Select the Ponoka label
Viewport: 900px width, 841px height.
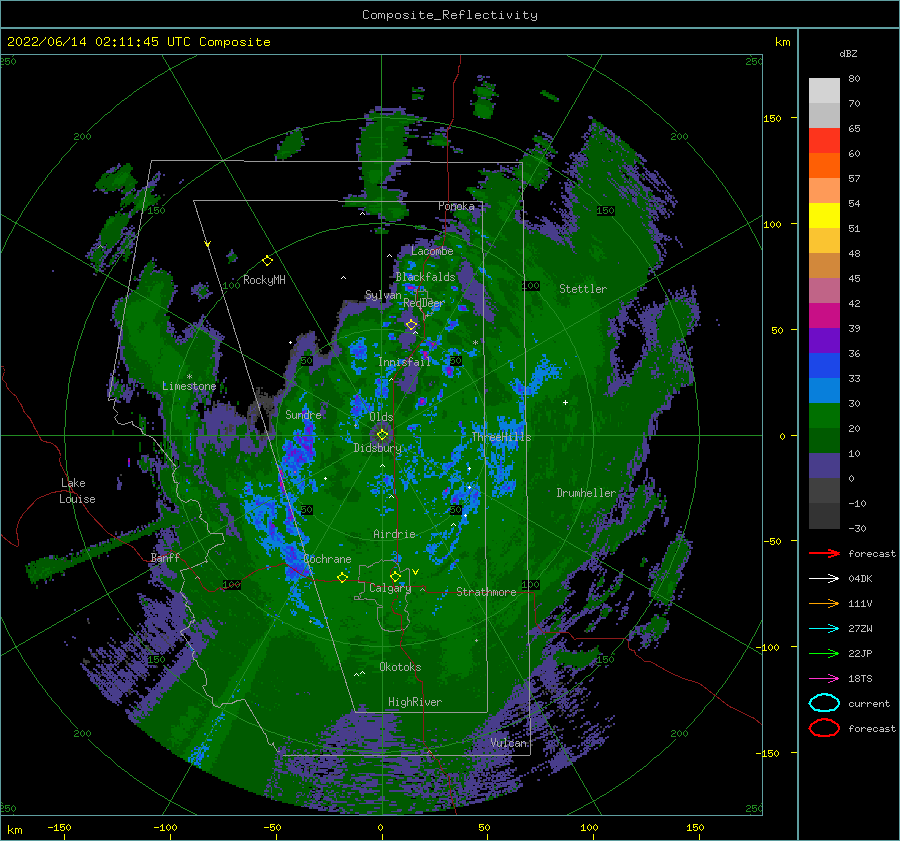click(x=456, y=206)
